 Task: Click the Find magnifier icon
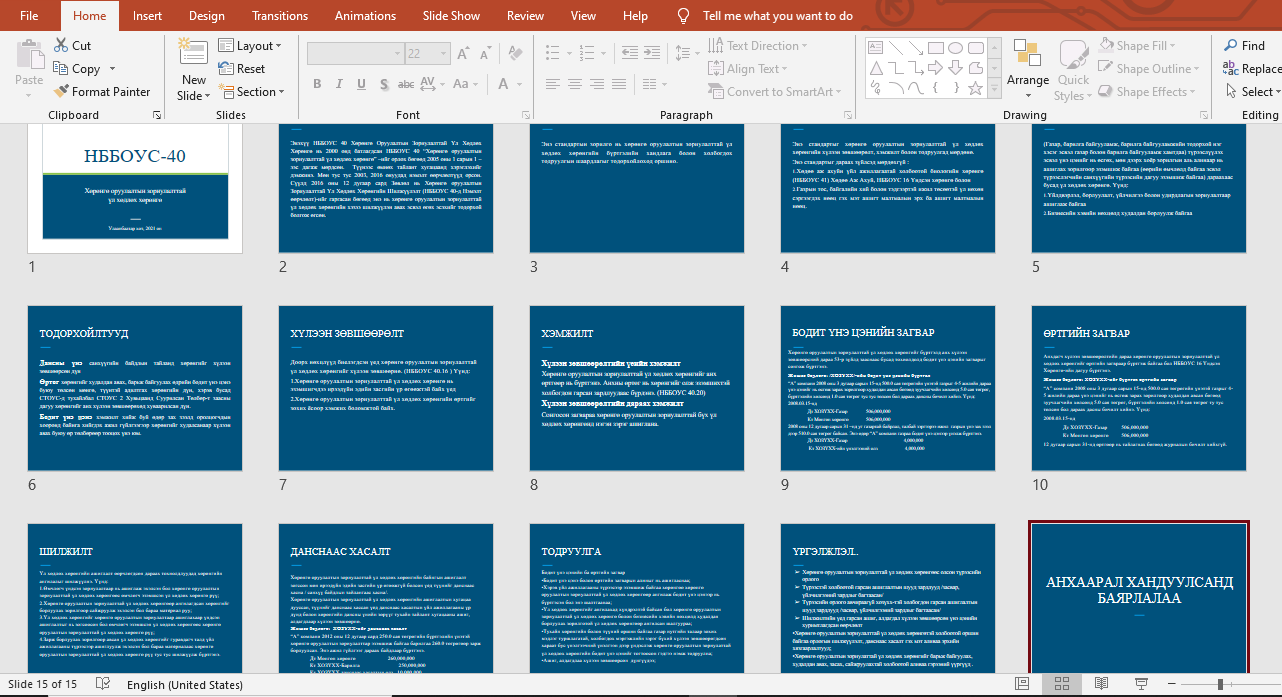1229,45
